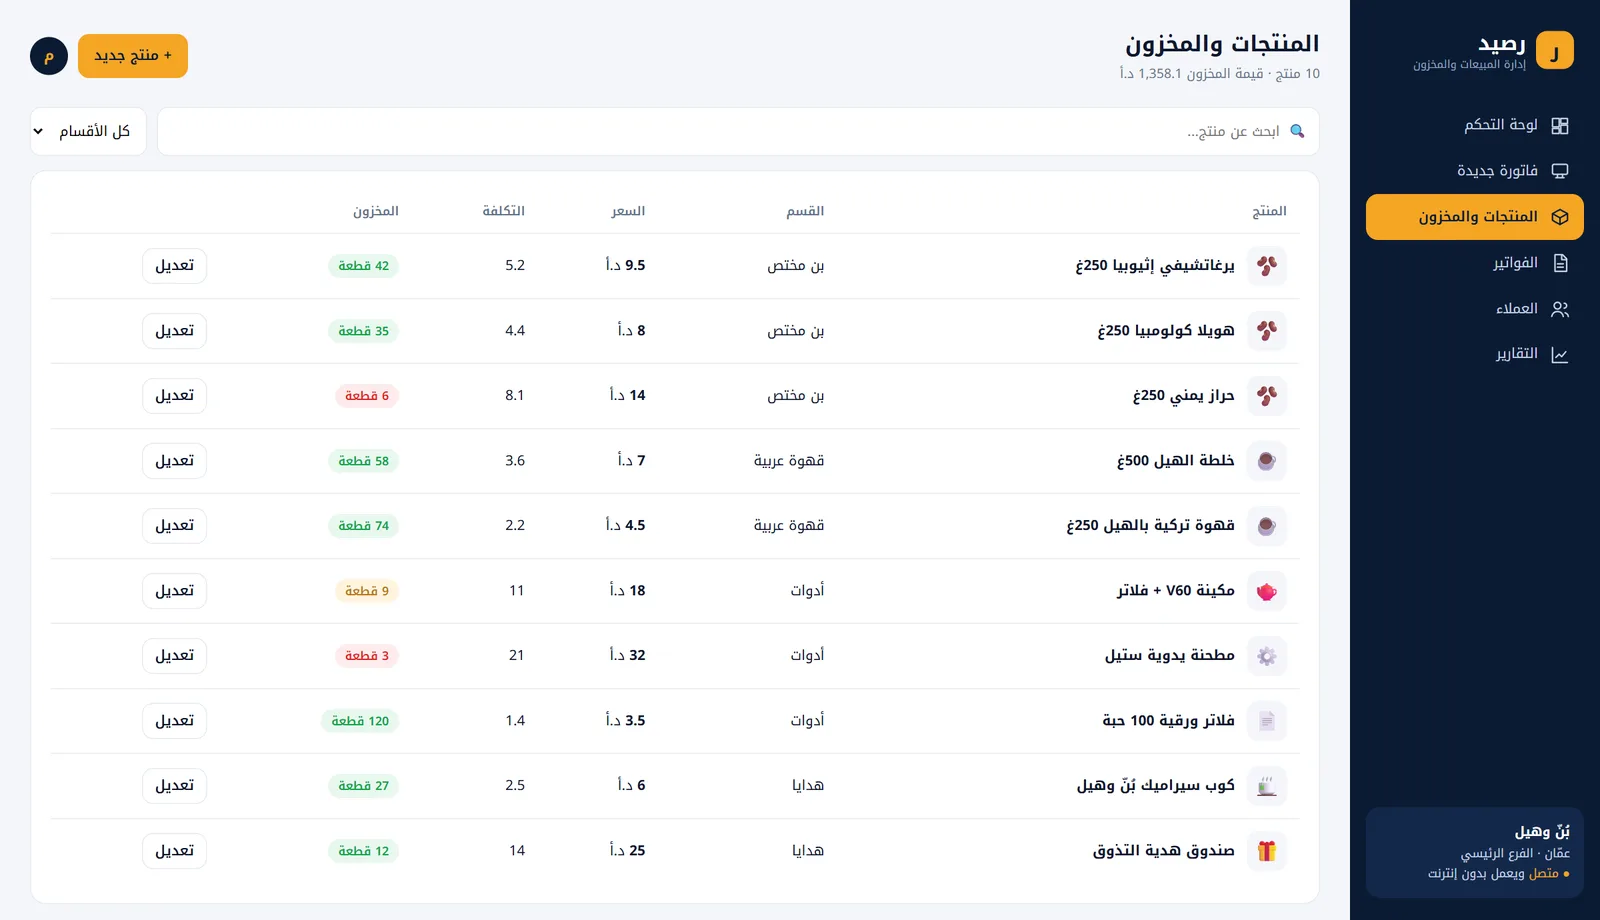This screenshot has height=920, width=1600.
Task: Click the product name كوب سيراميك بُنّ وهيل
Action: [1156, 786]
